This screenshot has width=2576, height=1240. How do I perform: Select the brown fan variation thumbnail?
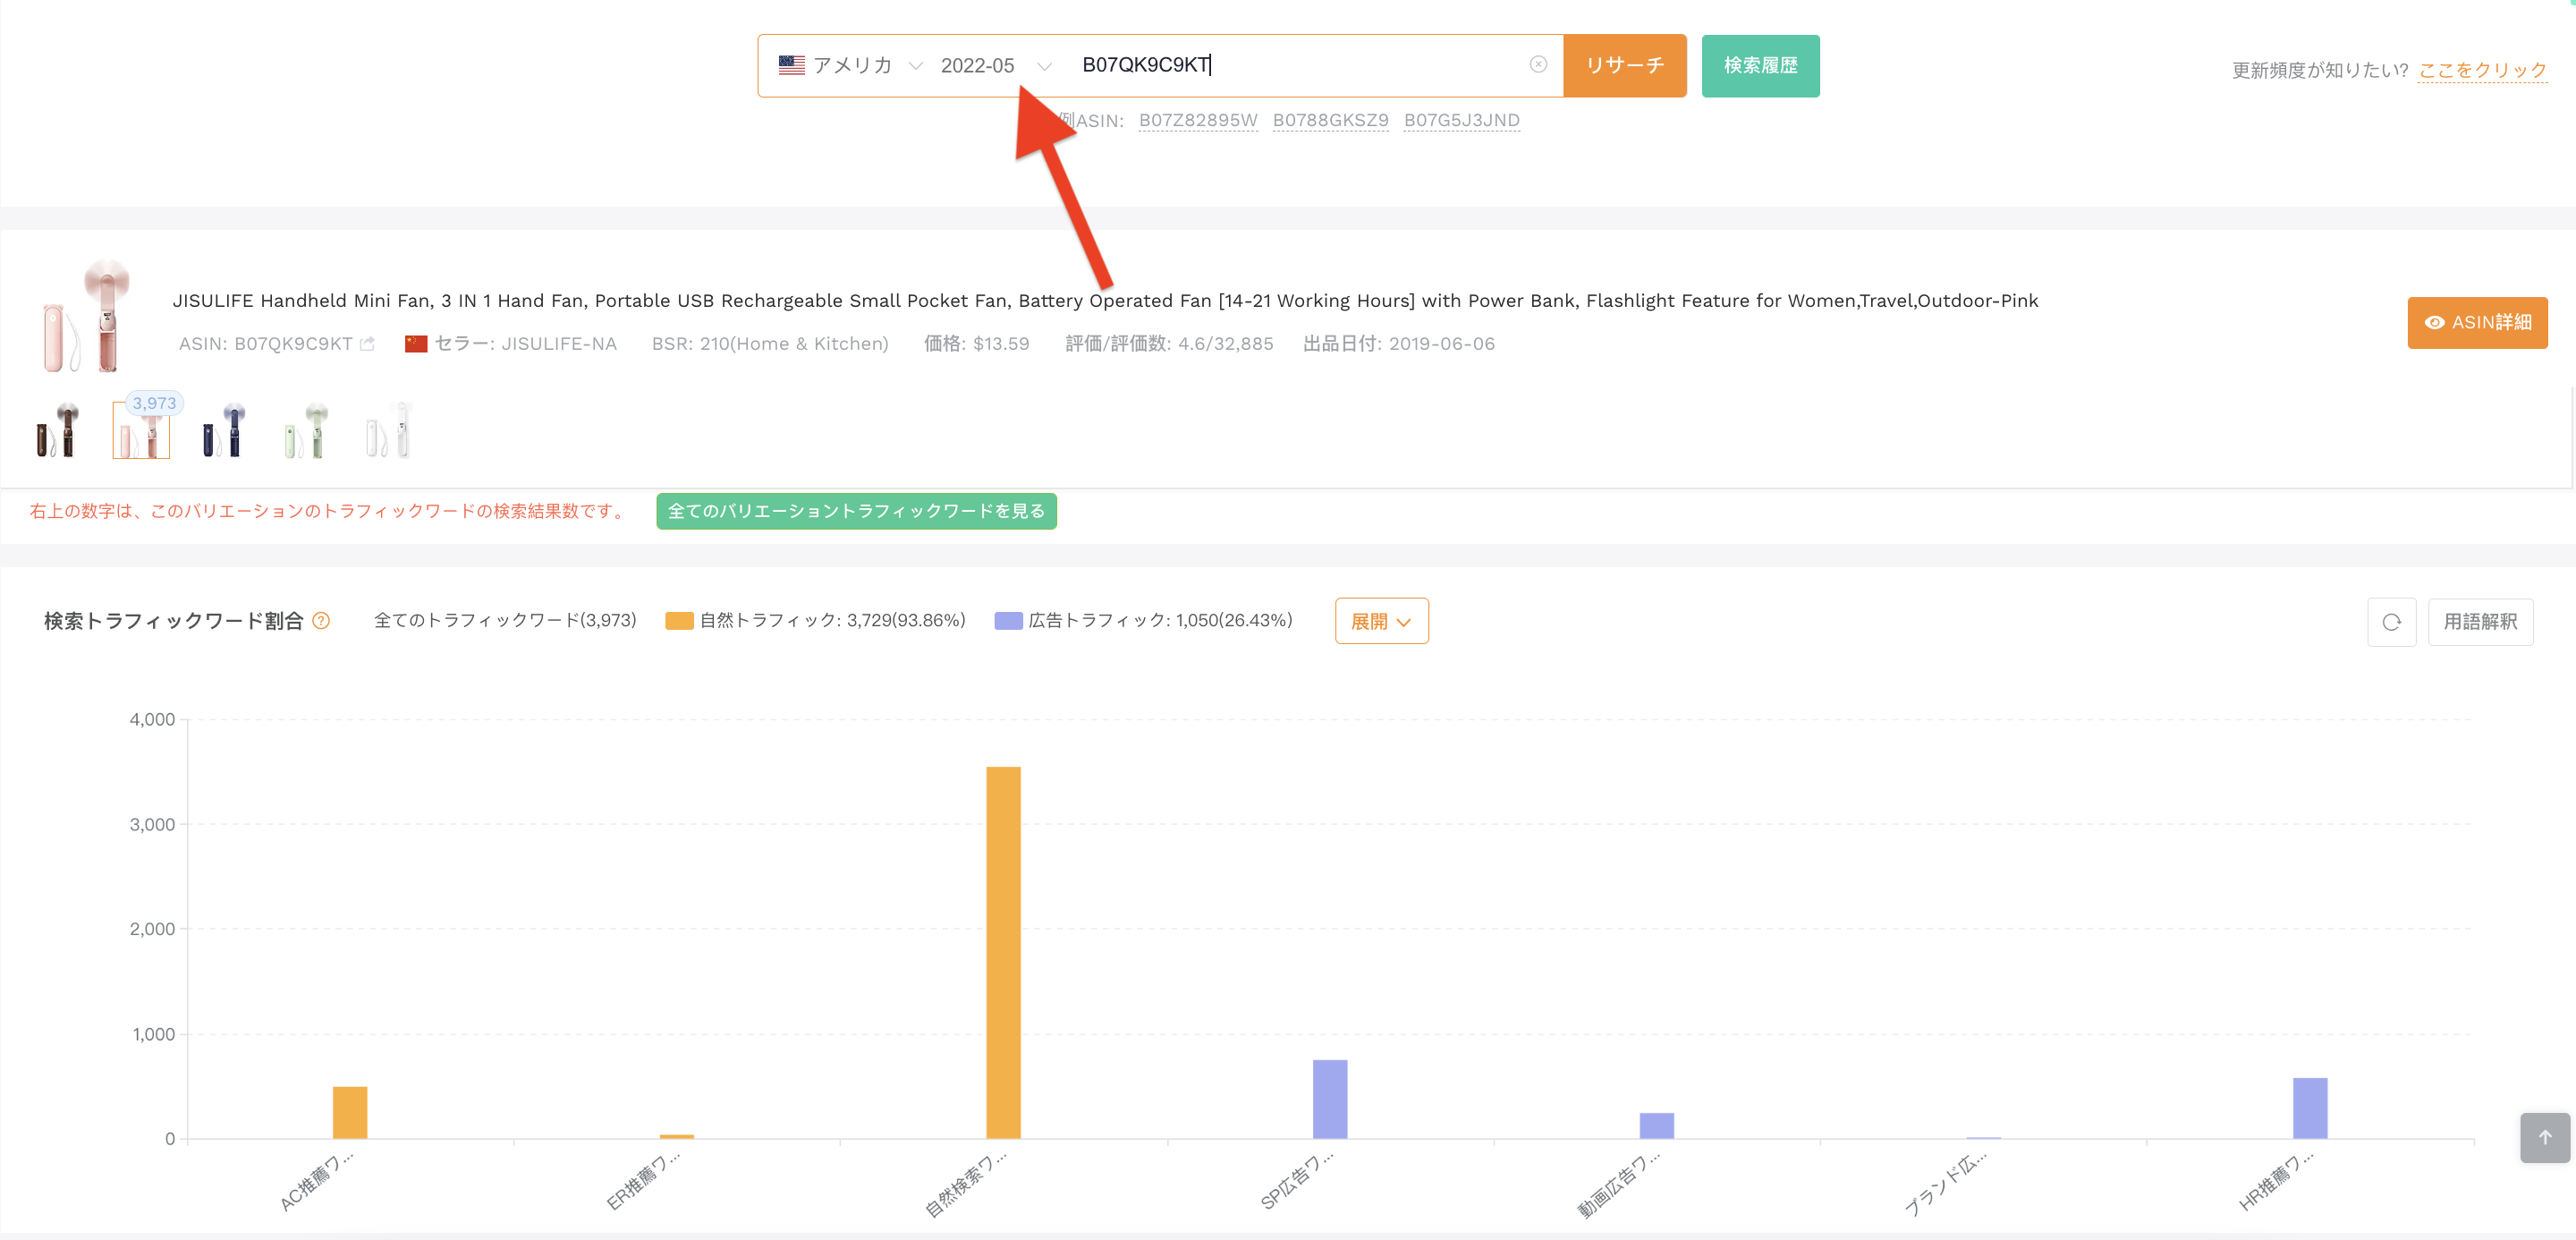point(59,430)
